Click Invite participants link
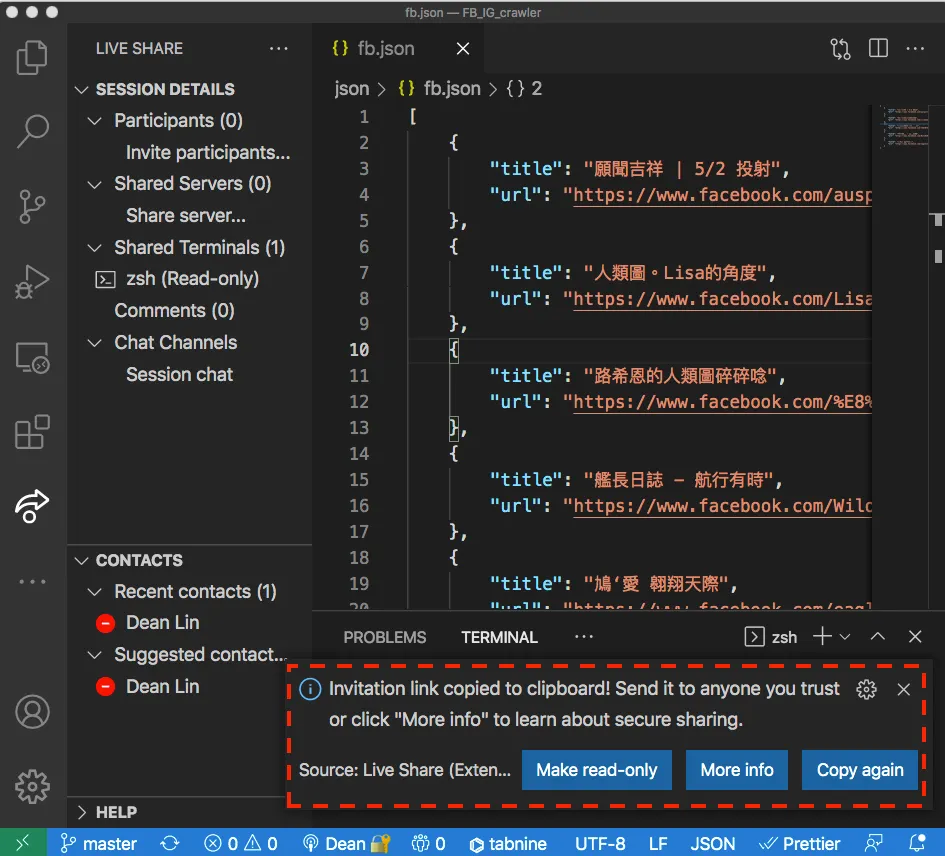Viewport: 945px width, 856px height. (x=208, y=153)
